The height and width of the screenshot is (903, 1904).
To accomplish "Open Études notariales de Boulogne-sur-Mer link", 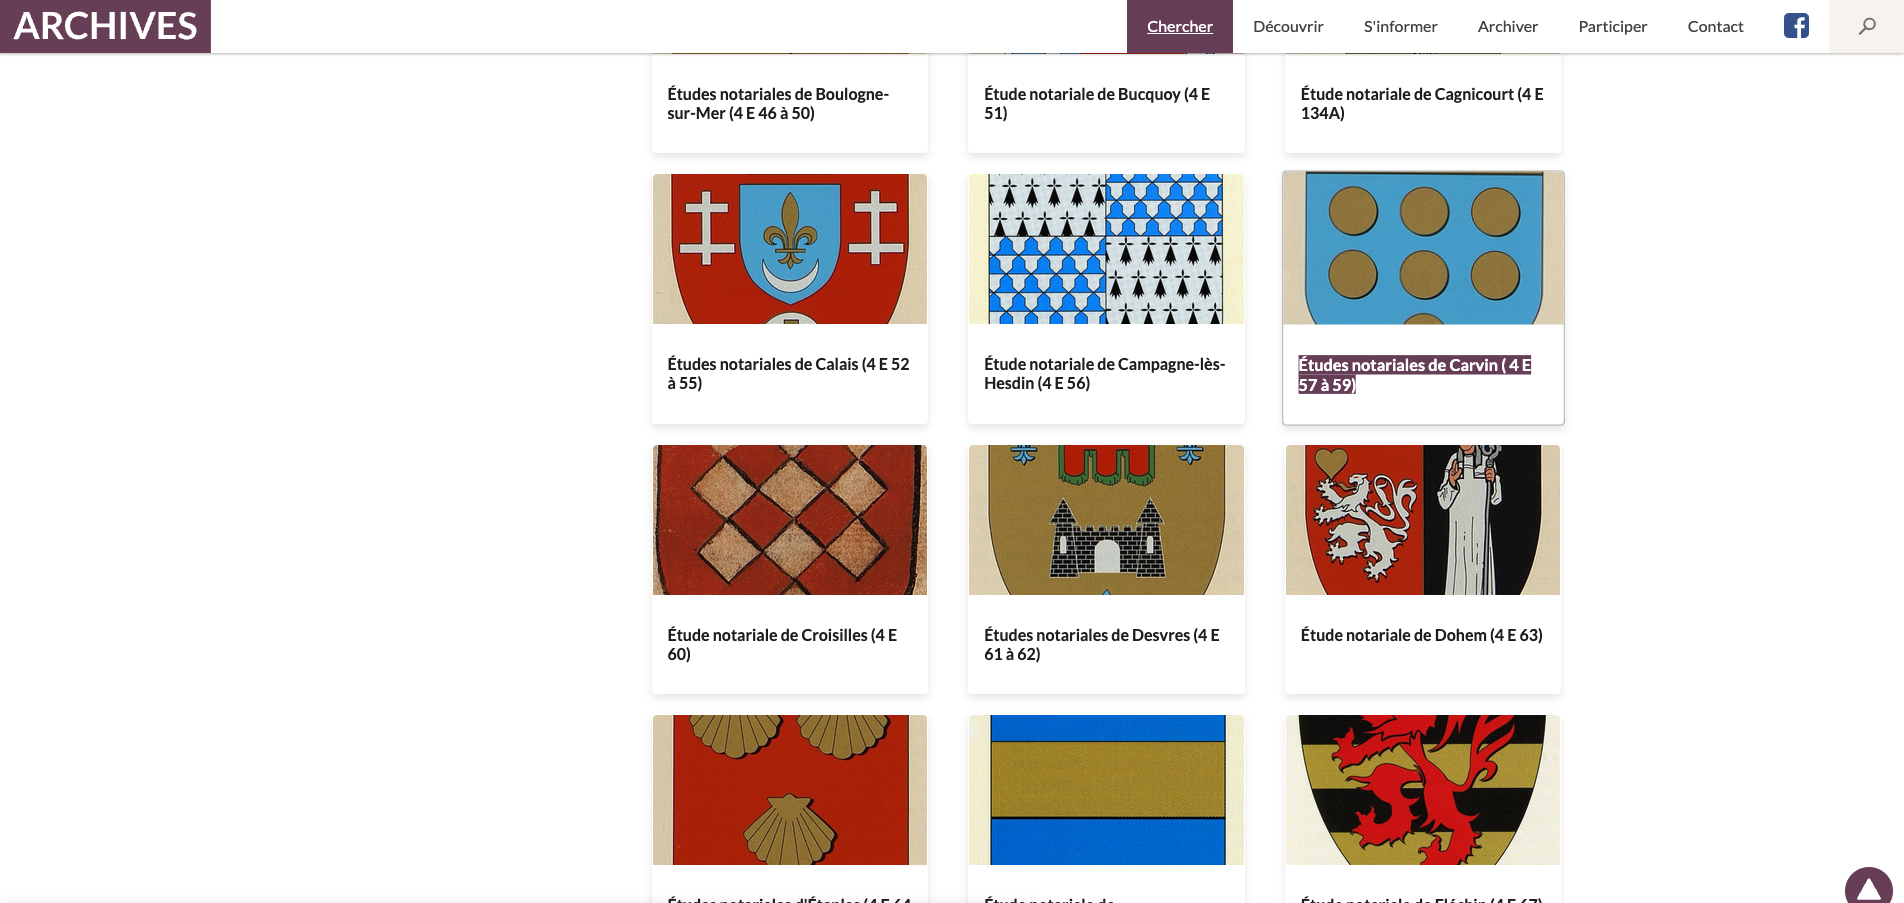I will [x=778, y=104].
